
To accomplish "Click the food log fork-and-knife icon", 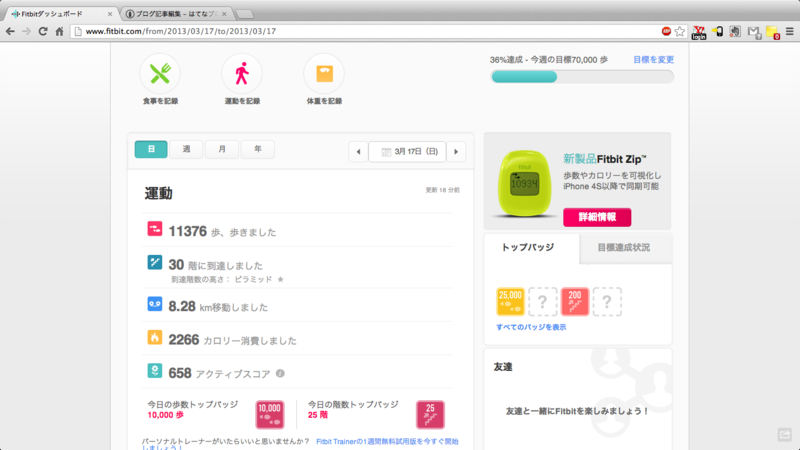I will 160,73.
